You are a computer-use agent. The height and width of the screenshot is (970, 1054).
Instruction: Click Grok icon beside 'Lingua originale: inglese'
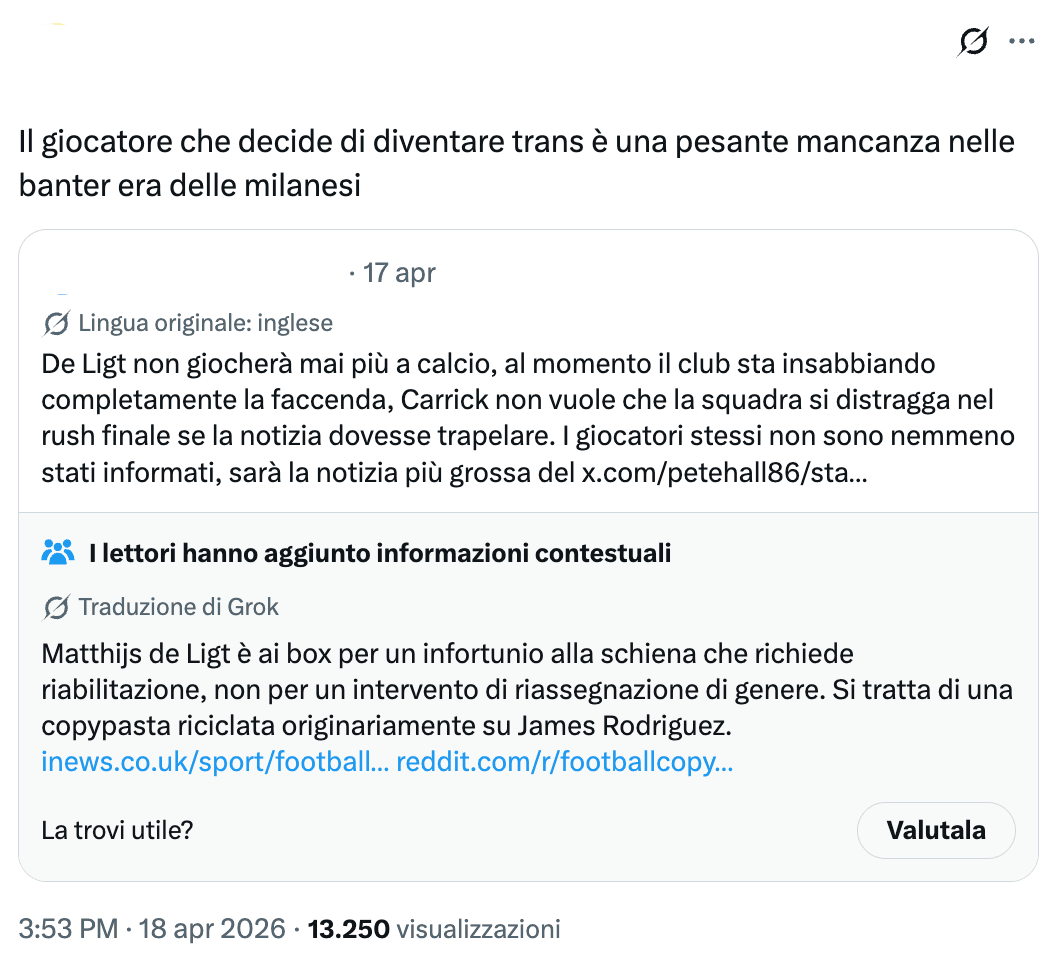57,324
